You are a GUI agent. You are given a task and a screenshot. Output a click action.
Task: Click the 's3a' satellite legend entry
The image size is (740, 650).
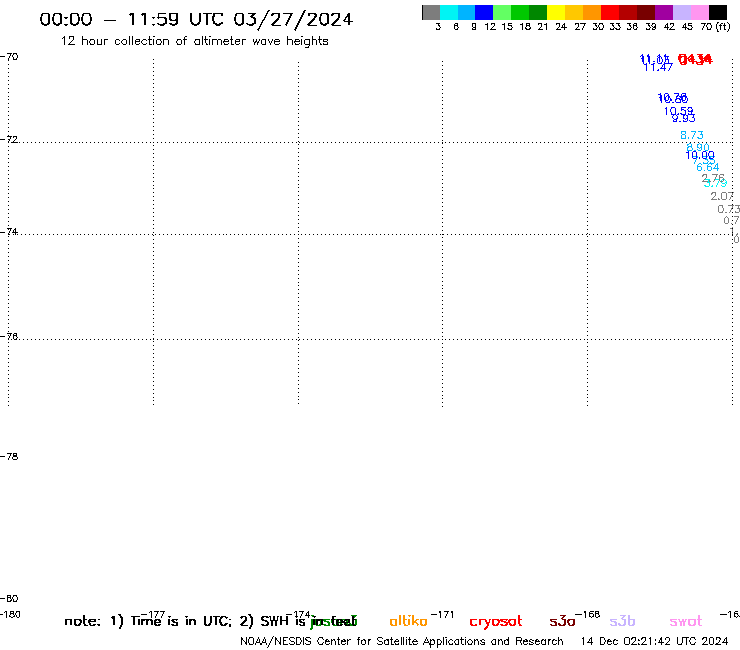click(x=562, y=622)
